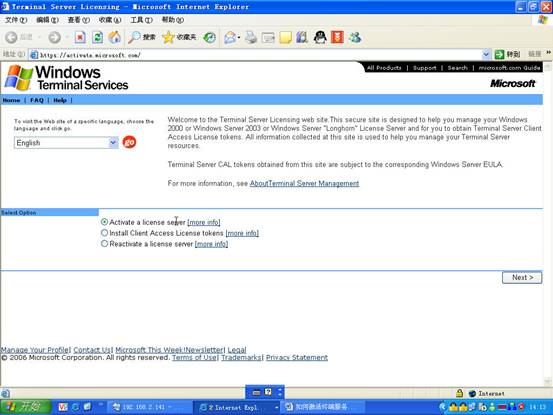Open All Products link in top banner

[x=384, y=68]
